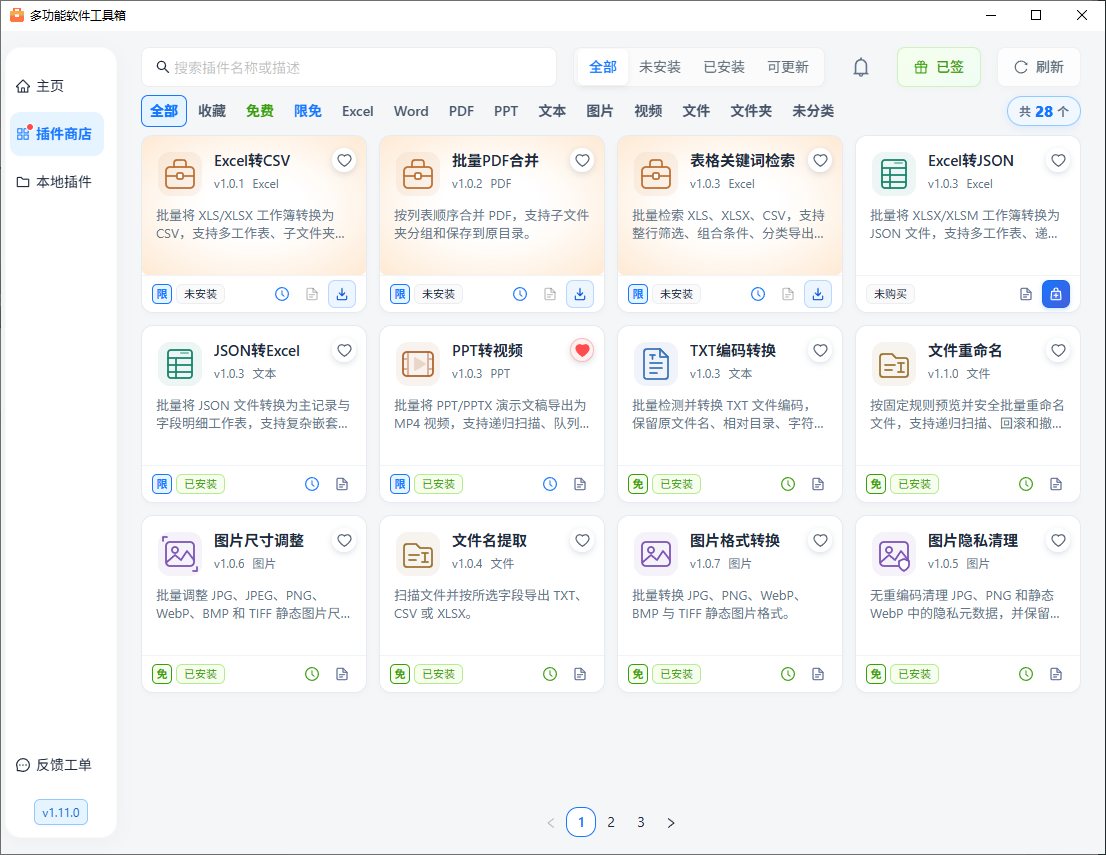
Task: Collapse the 共 28 个 count expander
Action: [x=1044, y=111]
